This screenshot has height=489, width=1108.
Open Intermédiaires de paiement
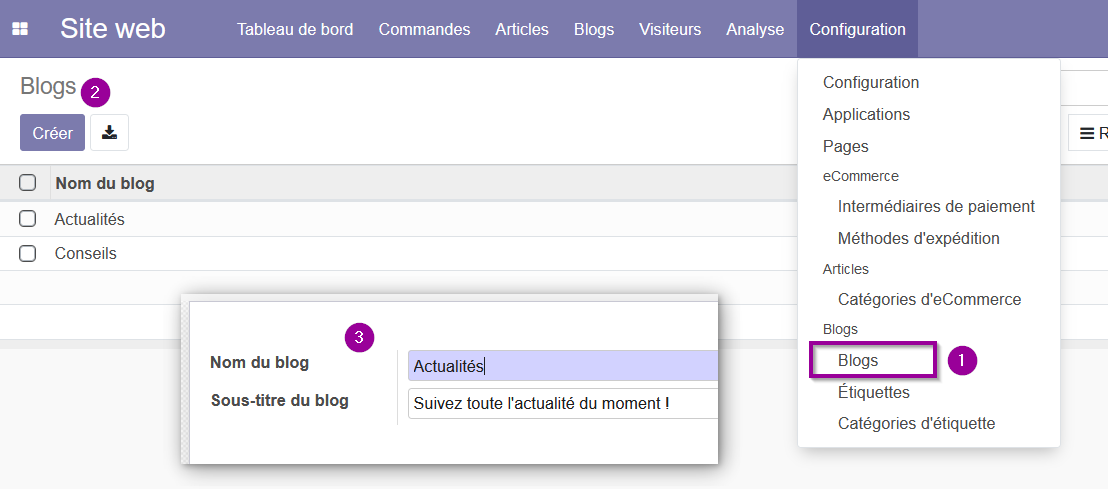pos(936,206)
